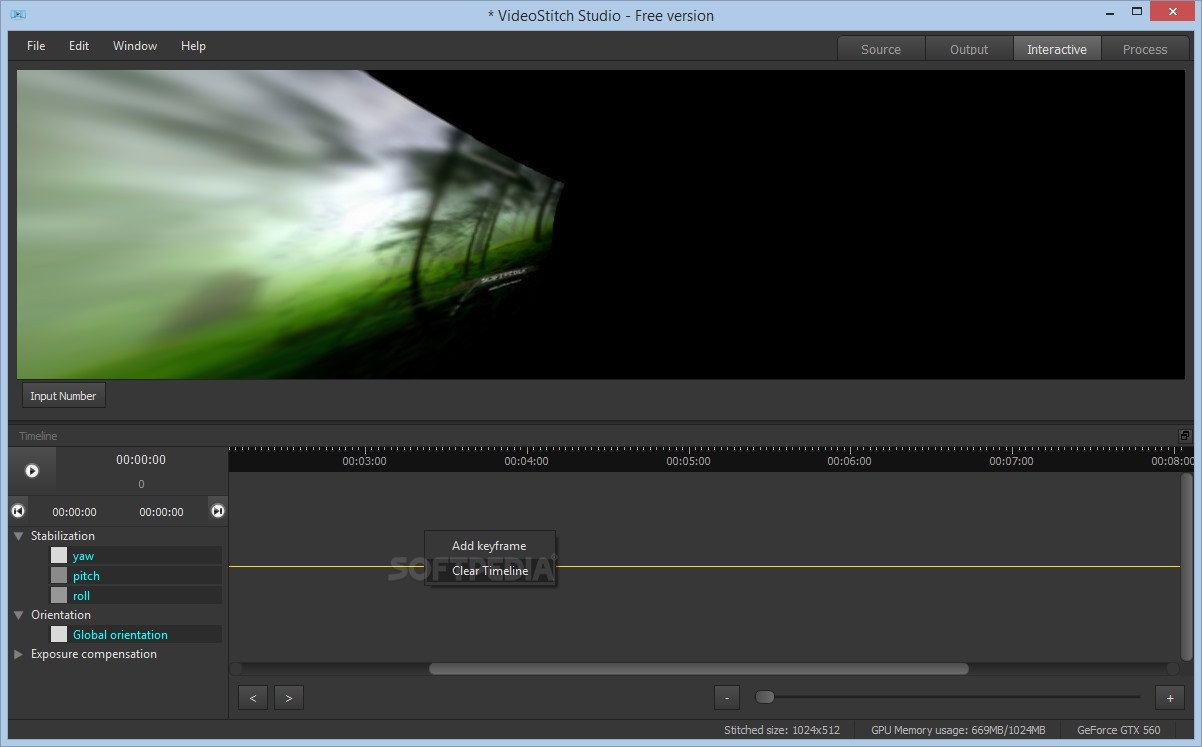
Task: Click the timeline zoom slider handle
Action: [x=765, y=697]
